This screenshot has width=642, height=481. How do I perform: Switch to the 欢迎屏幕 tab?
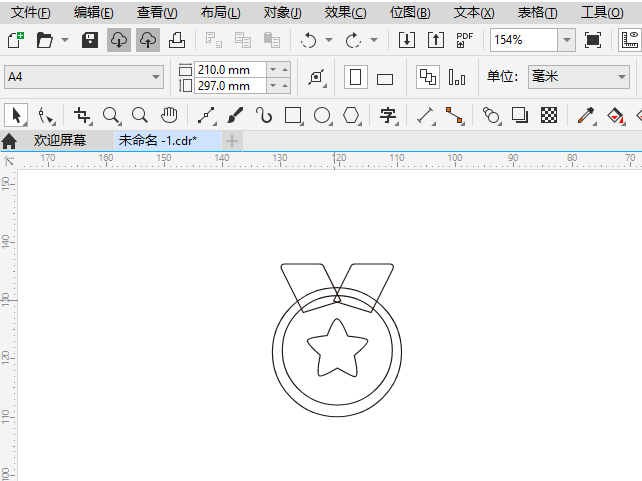(x=60, y=140)
